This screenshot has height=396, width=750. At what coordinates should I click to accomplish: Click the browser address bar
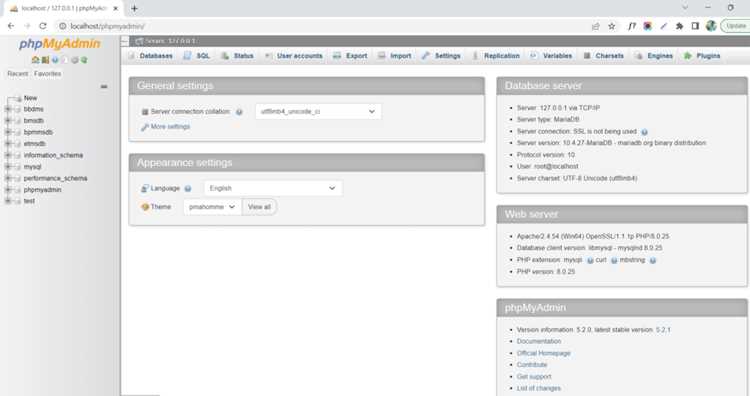pyautogui.click(x=325, y=26)
